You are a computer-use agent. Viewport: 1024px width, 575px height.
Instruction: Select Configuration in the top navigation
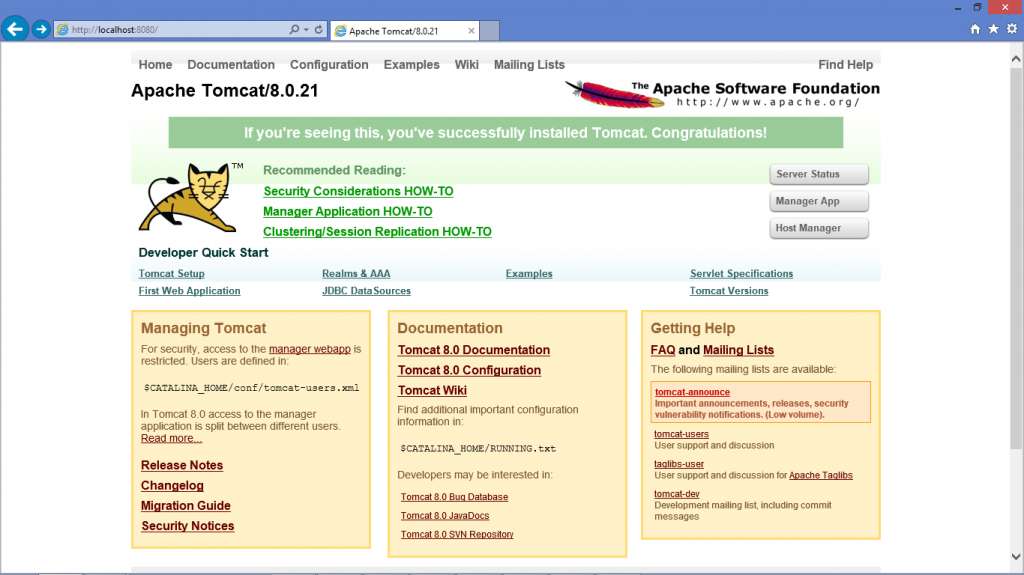pyautogui.click(x=329, y=65)
